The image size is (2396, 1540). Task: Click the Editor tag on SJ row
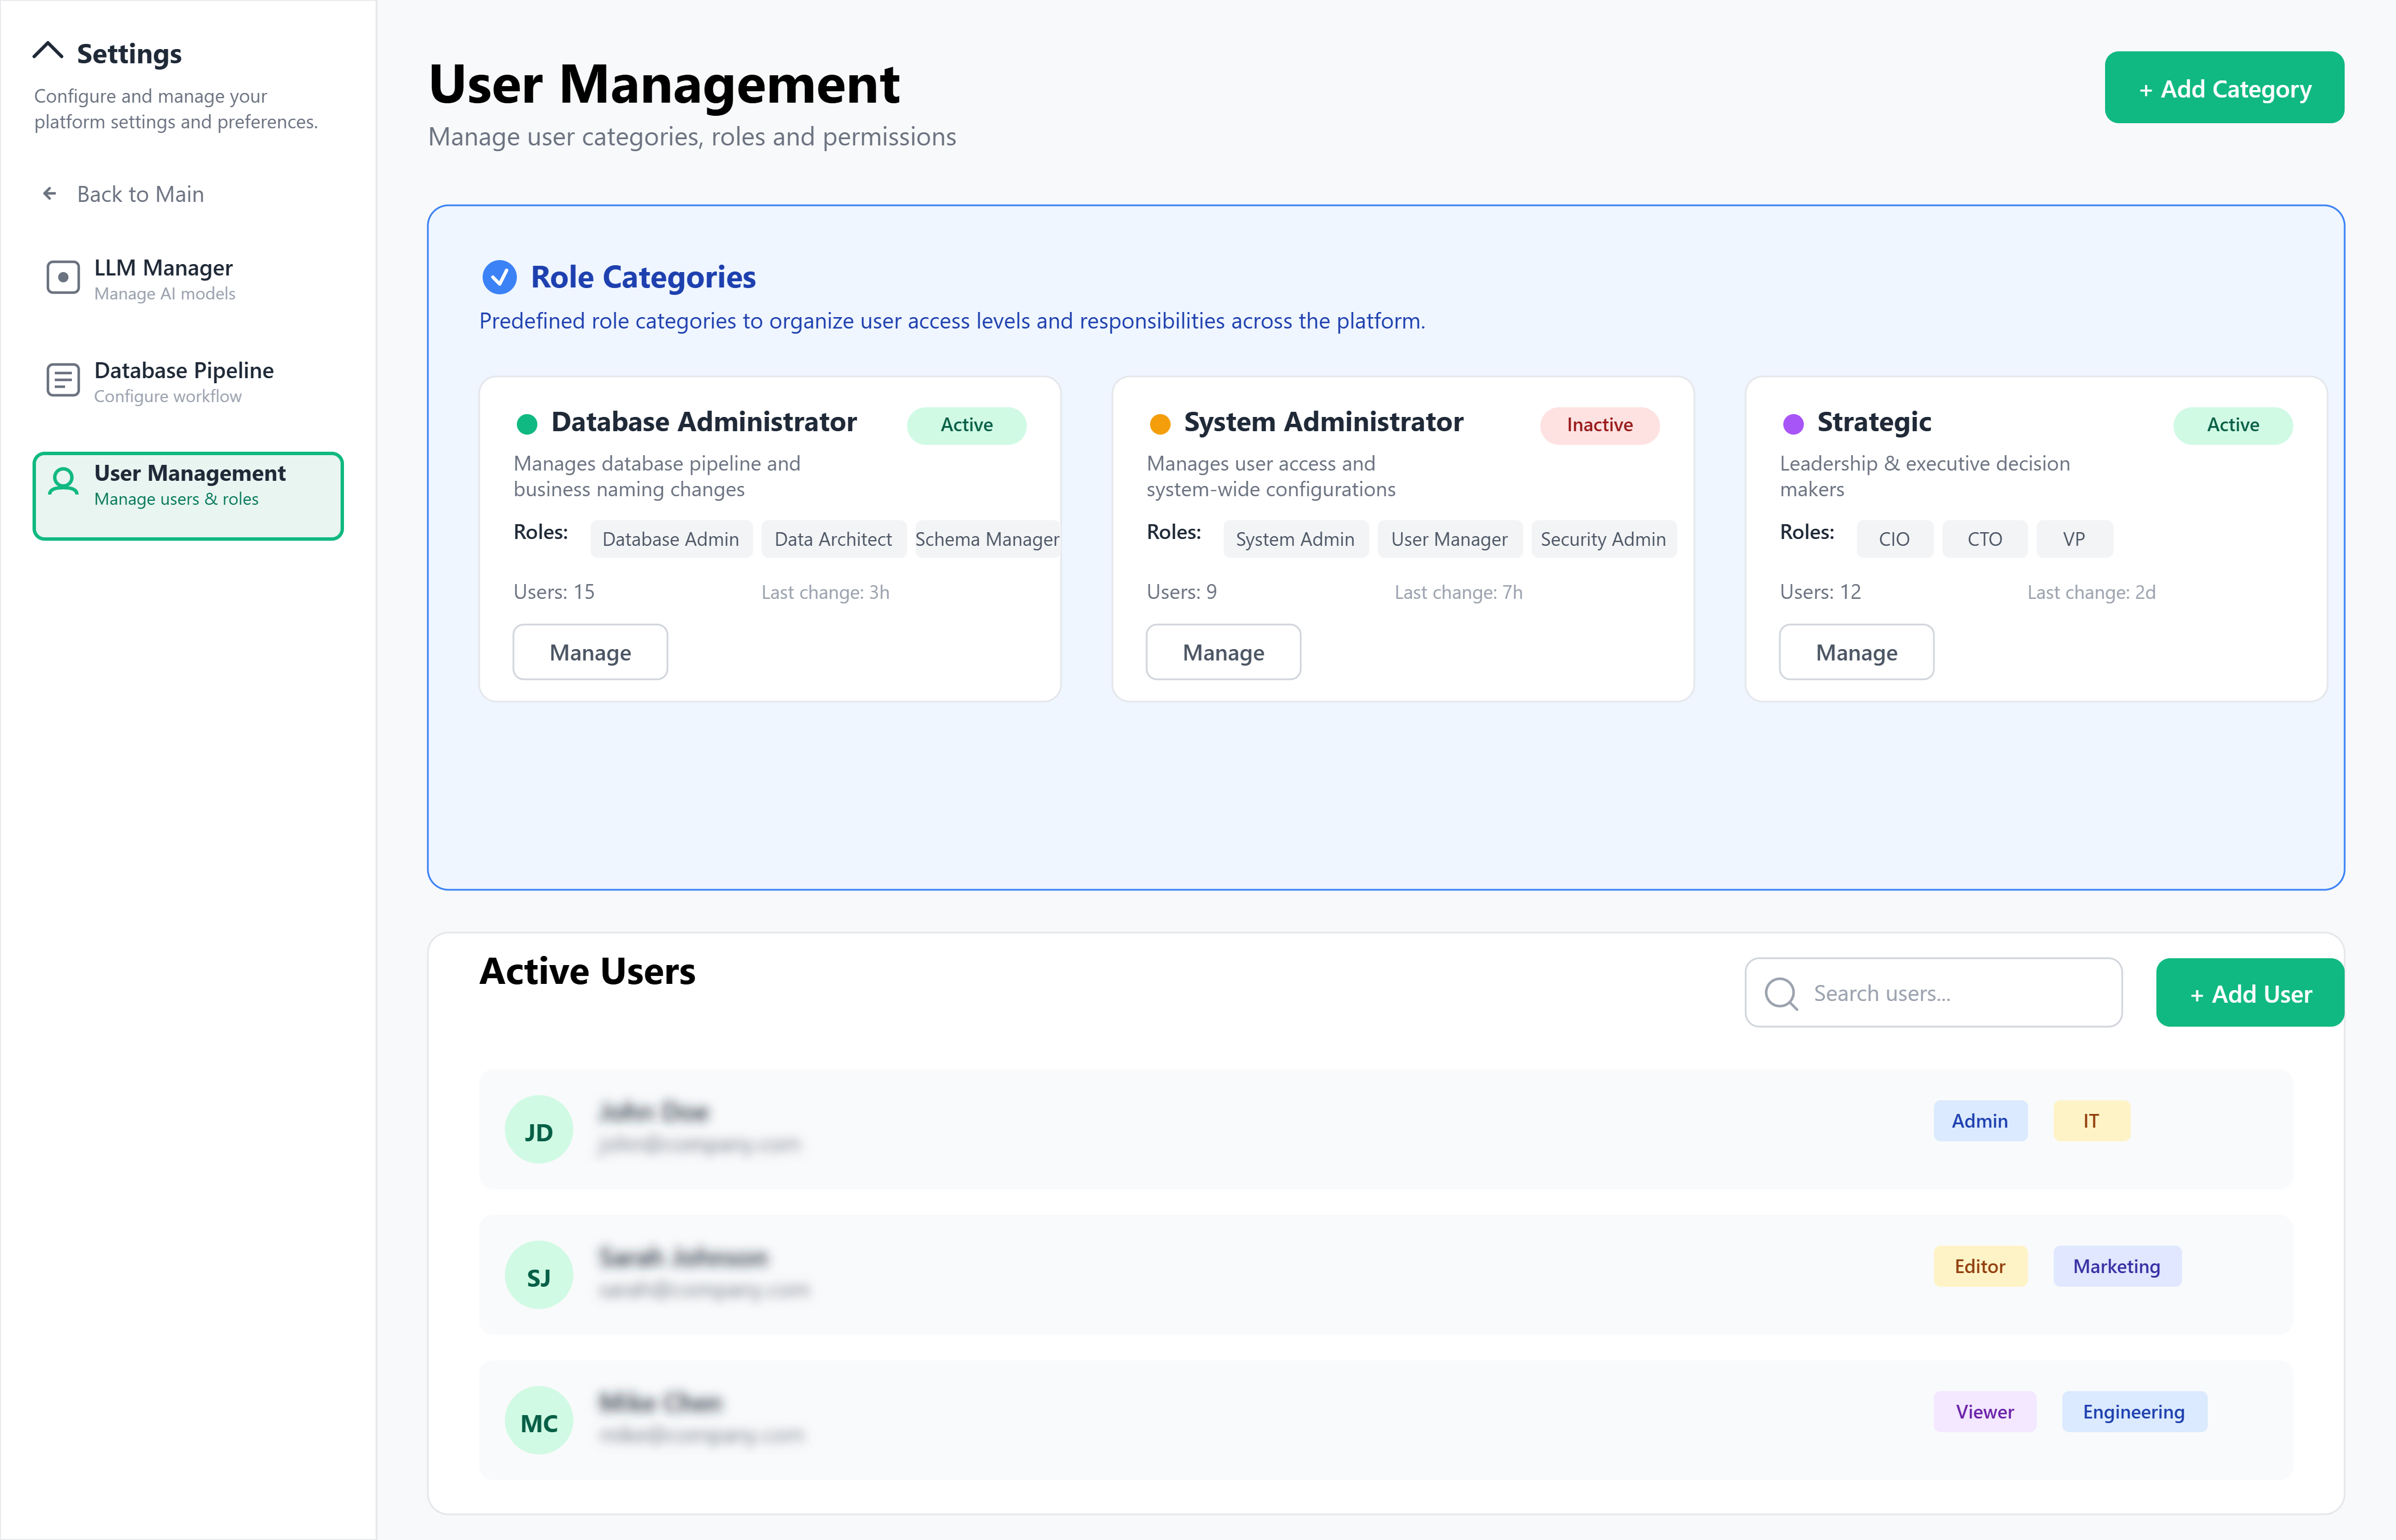(1980, 1267)
